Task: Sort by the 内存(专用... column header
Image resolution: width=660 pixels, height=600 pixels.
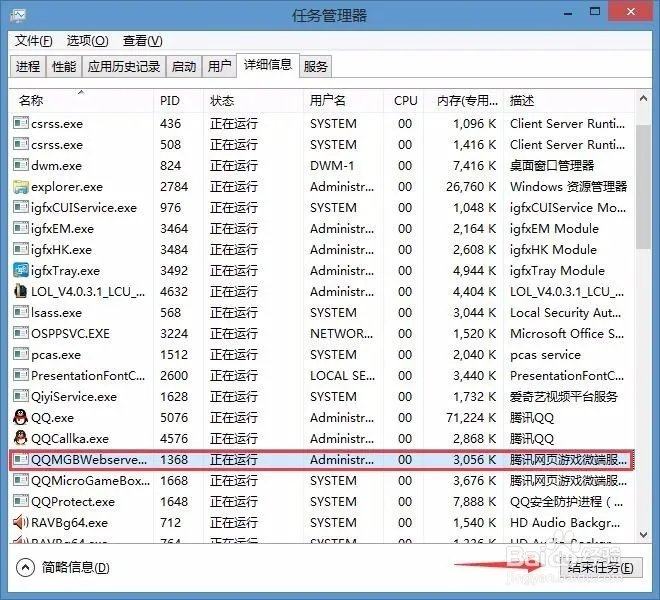Action: [x=463, y=101]
